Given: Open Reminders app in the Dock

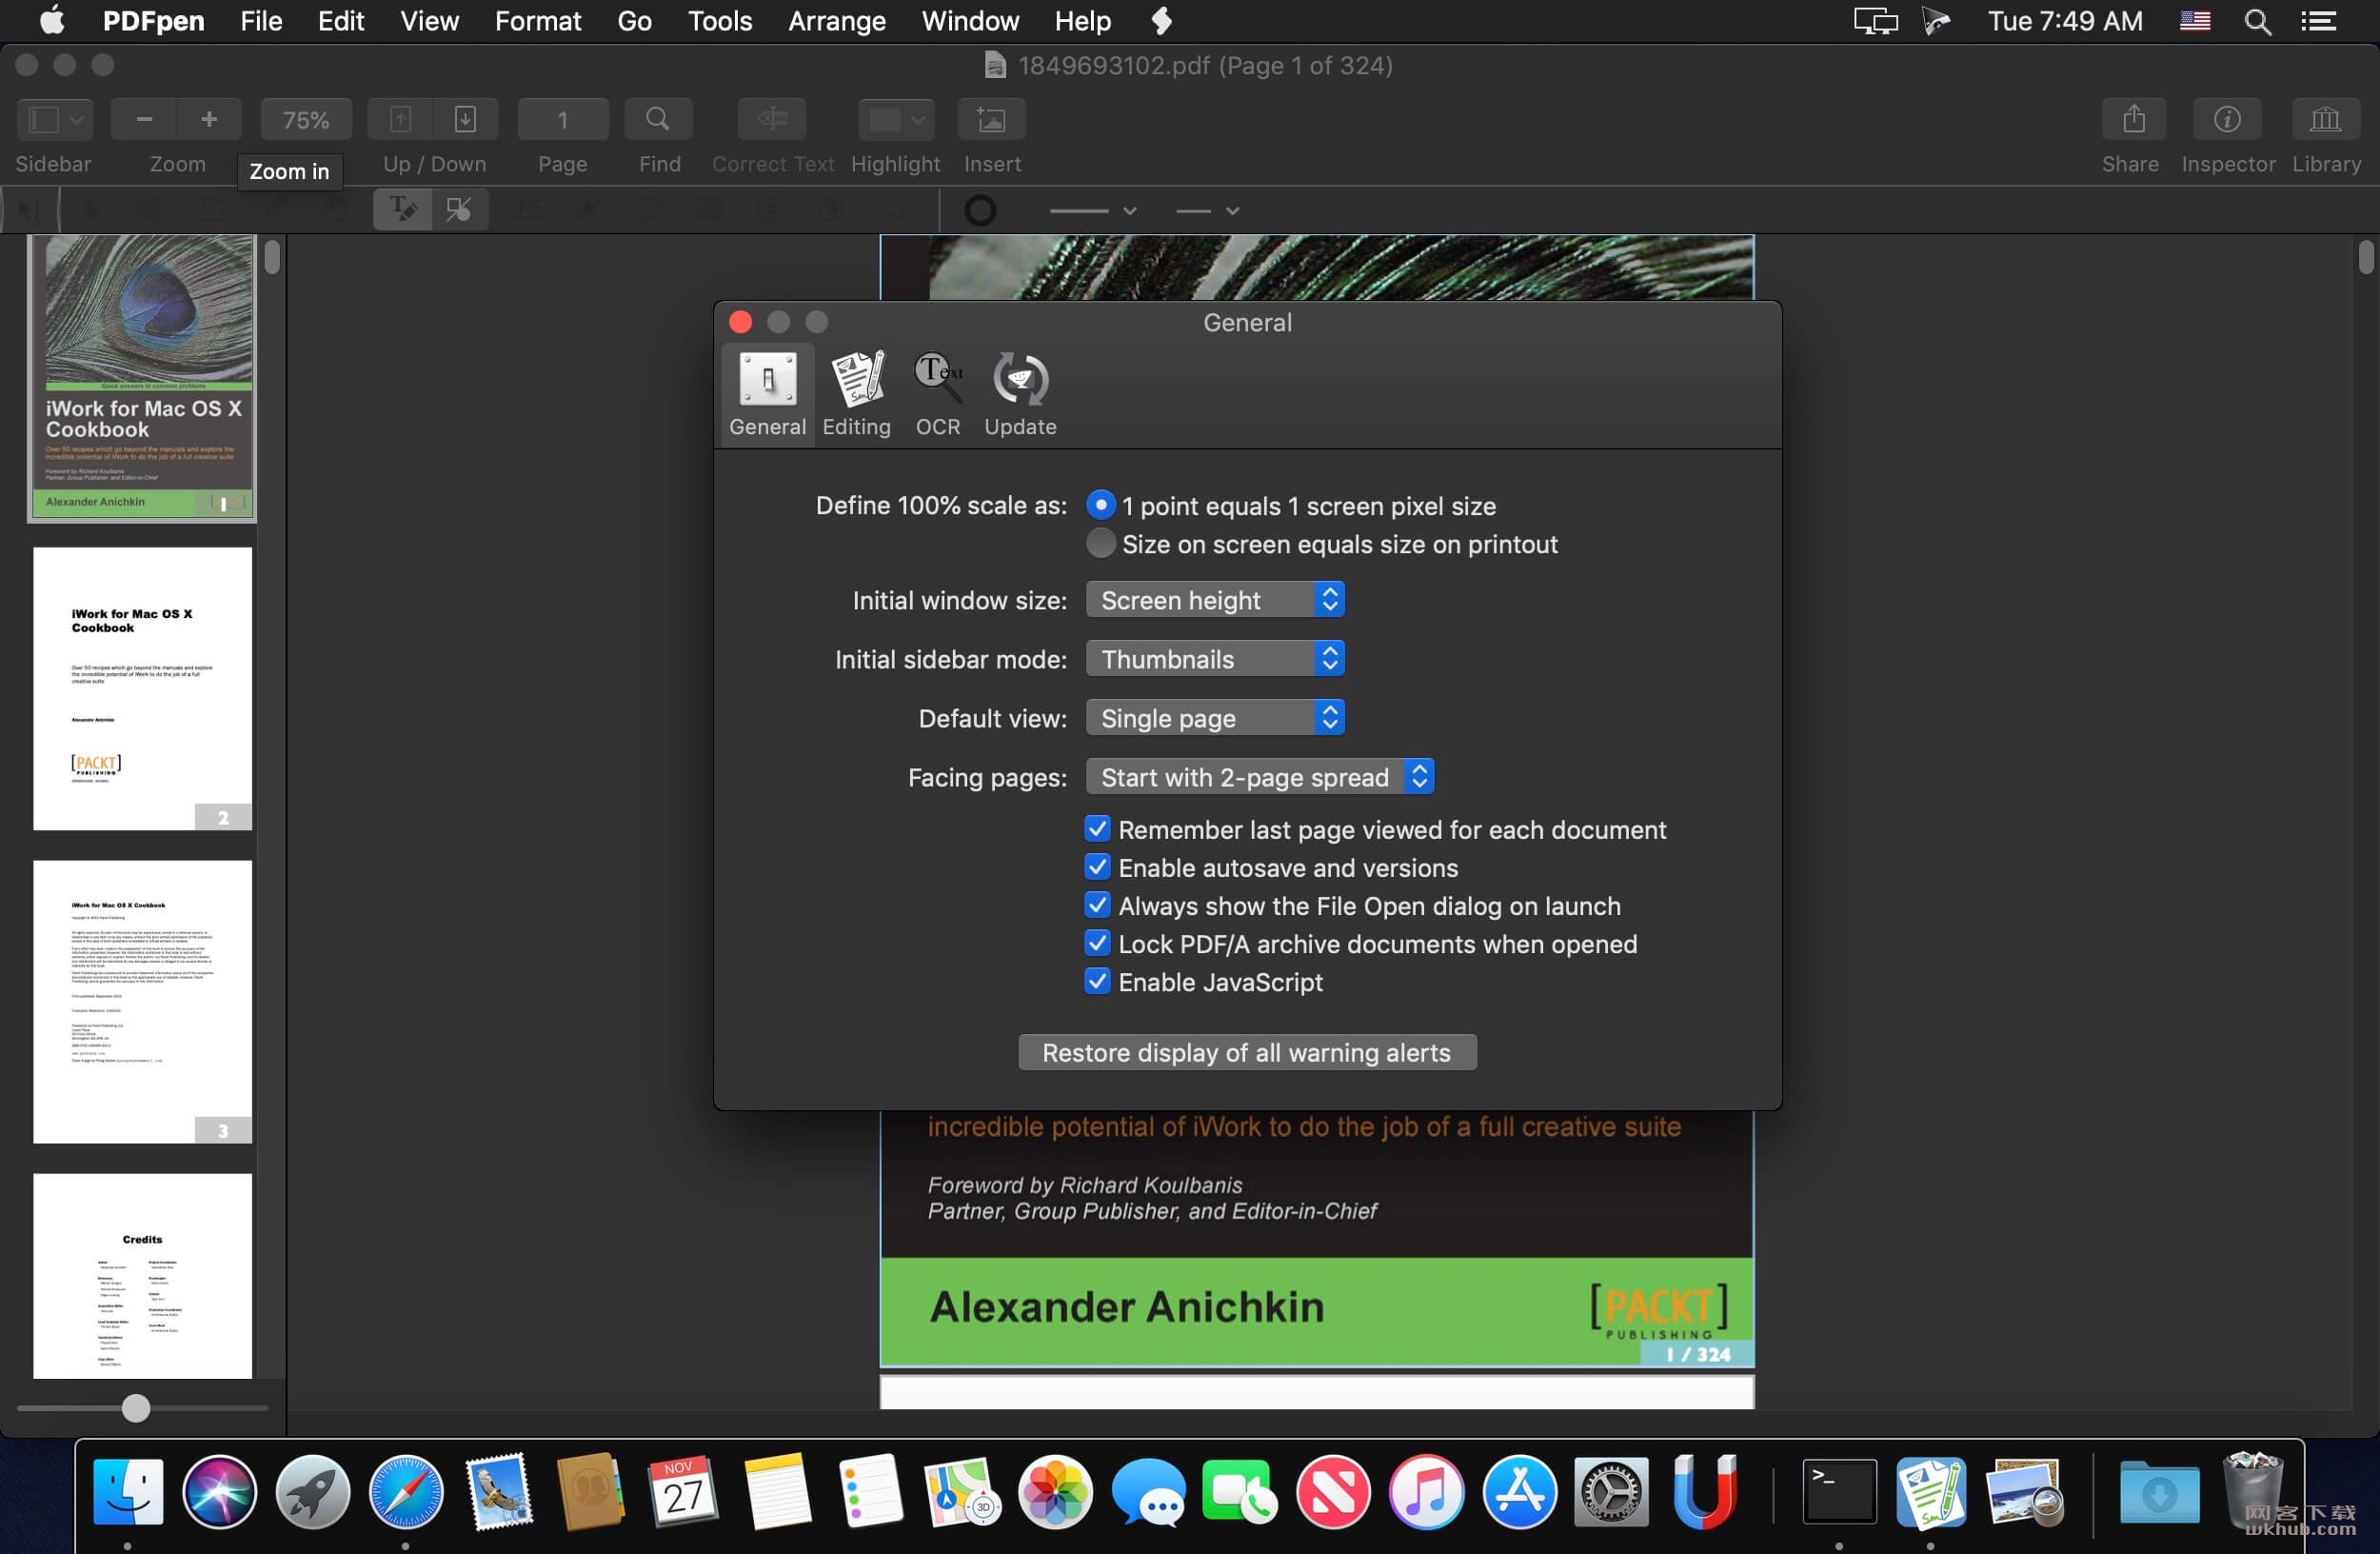Looking at the screenshot, I should 869,1492.
